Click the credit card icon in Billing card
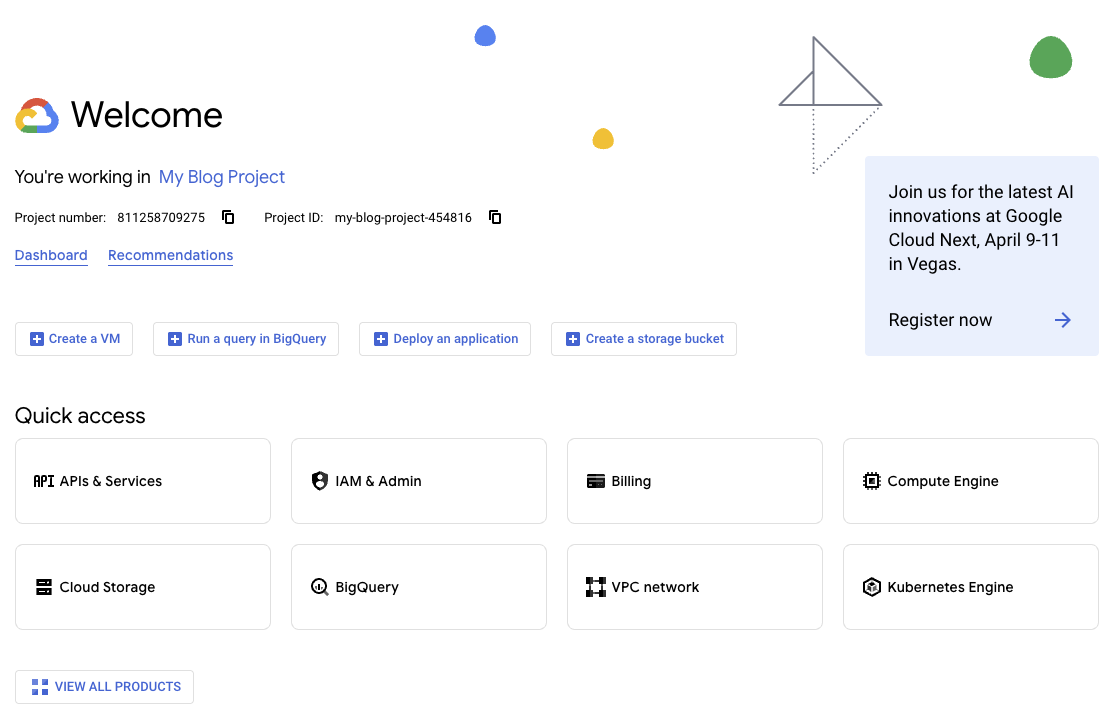This screenshot has width=1114, height=714. [x=595, y=482]
